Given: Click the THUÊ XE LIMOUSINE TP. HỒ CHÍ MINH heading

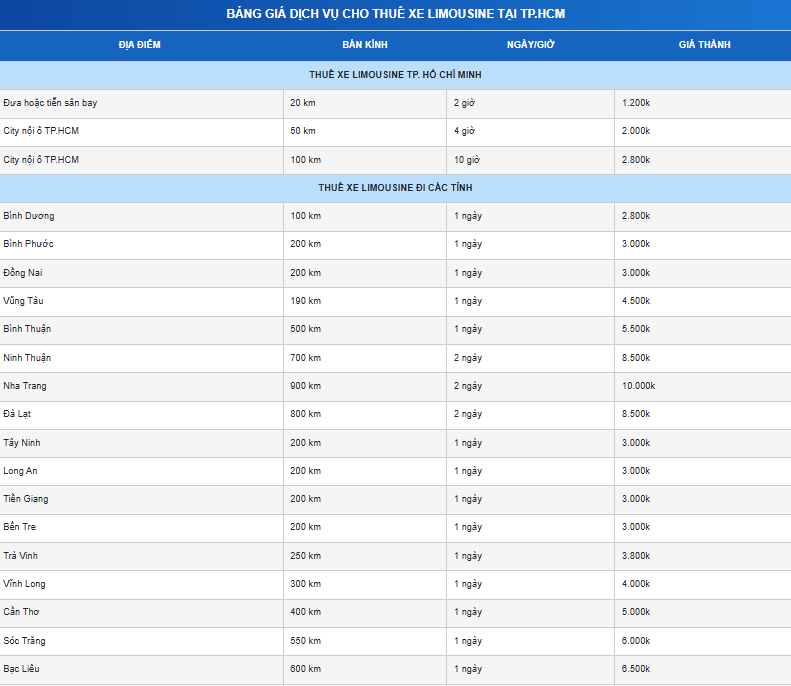Looking at the screenshot, I should point(396,75).
